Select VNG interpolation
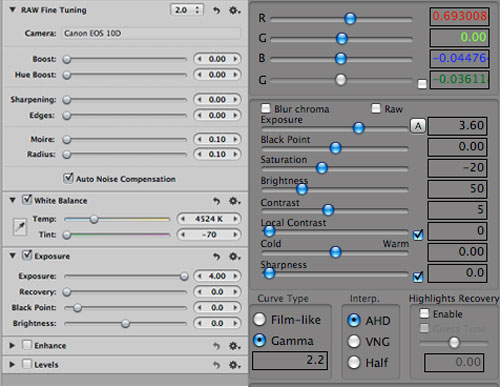Screen dimensions: 500x387 click(354, 341)
